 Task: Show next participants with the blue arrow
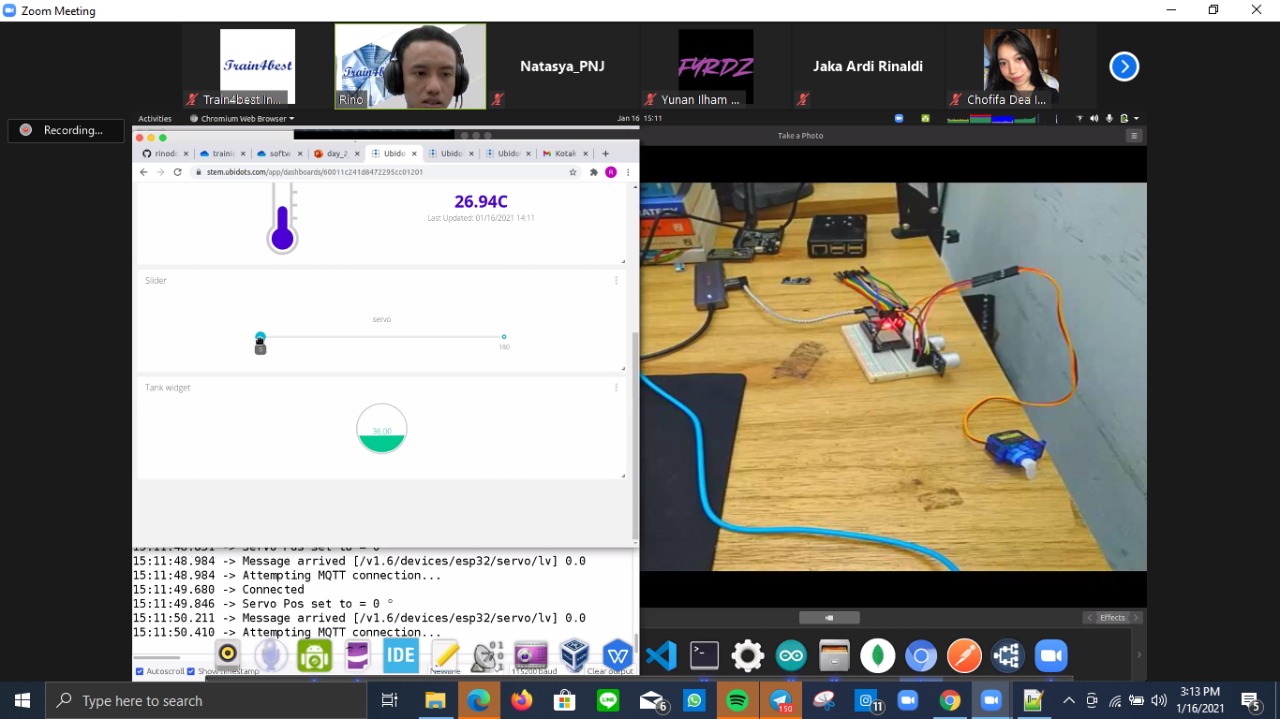(1124, 67)
